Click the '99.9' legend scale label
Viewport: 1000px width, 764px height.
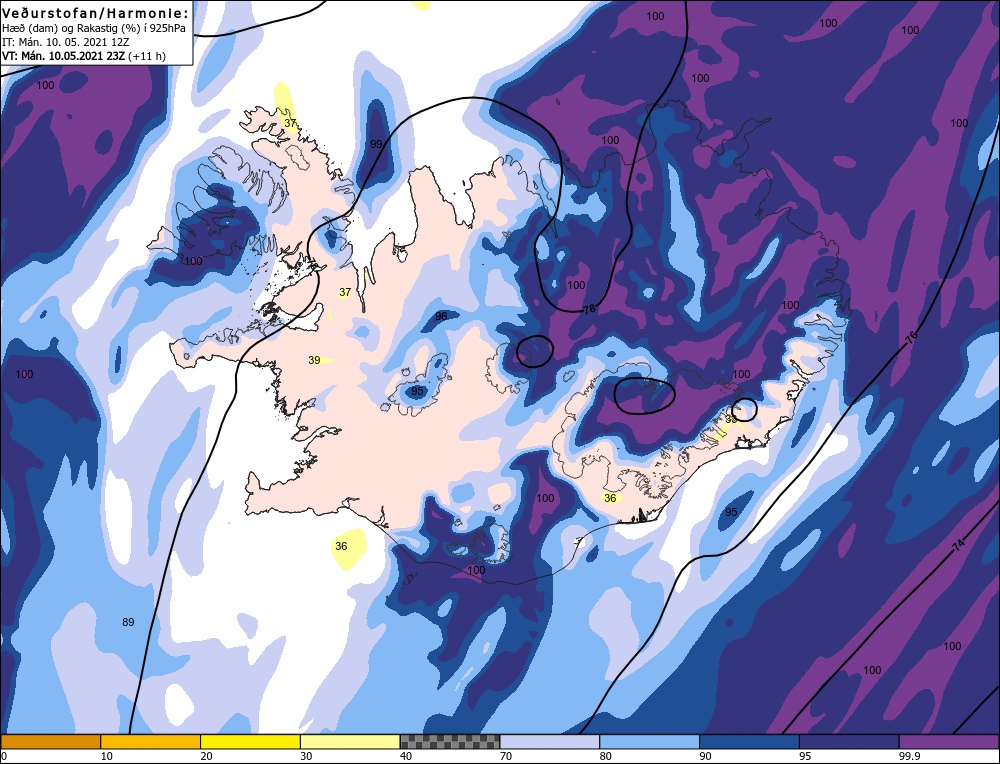point(908,756)
